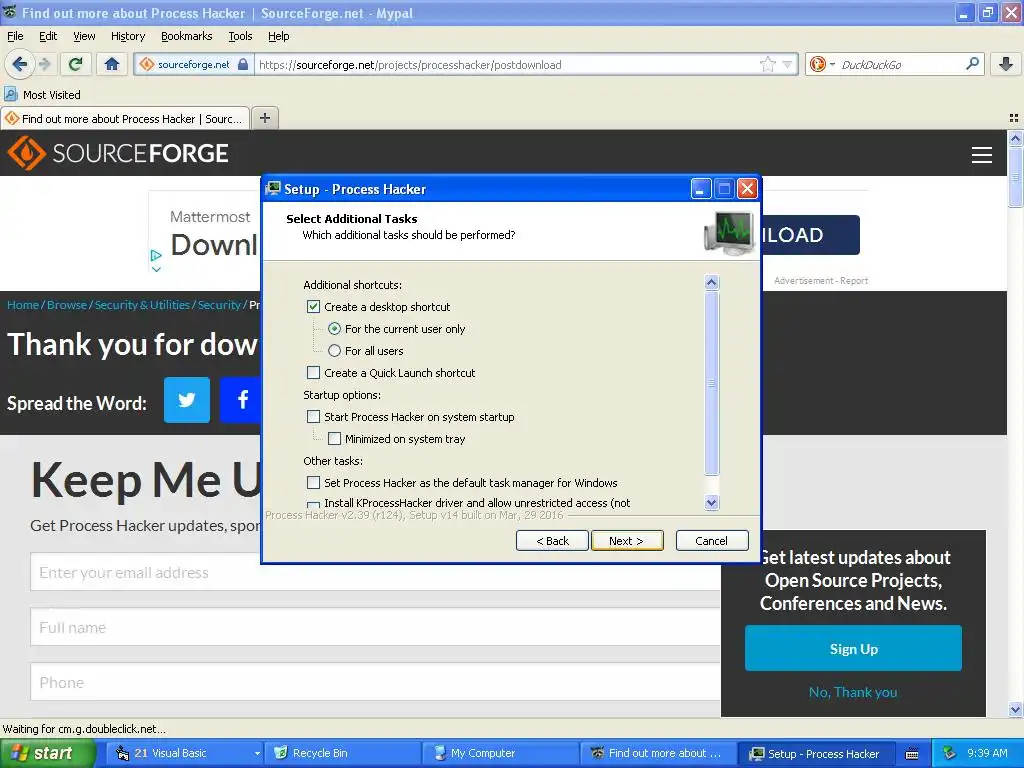Click the browser Back arrow button
Image resolution: width=1024 pixels, height=768 pixels.
pyautogui.click(x=19, y=64)
